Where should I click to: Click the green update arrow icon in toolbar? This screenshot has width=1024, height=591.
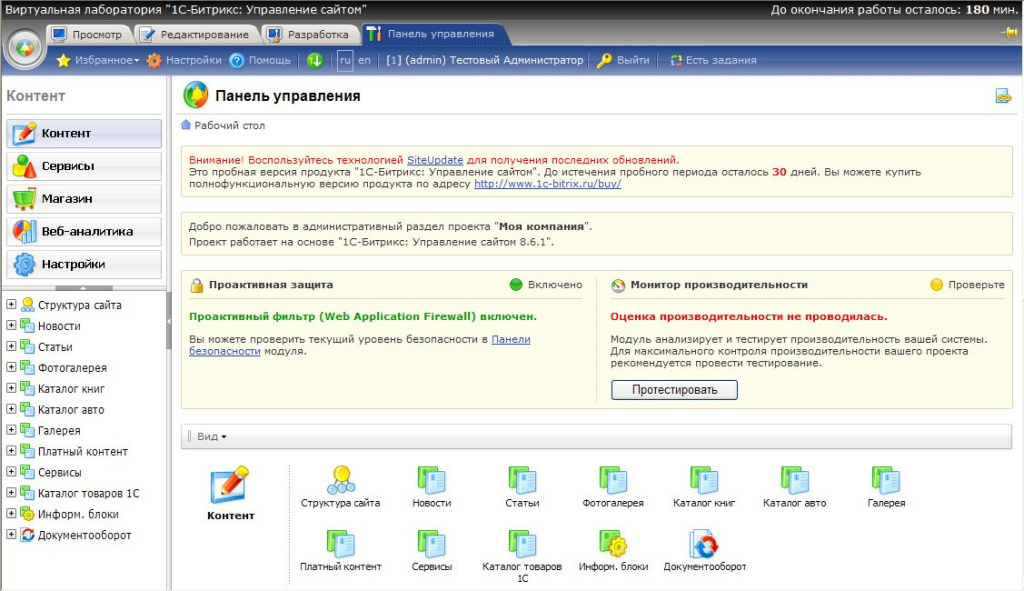pyautogui.click(x=315, y=60)
